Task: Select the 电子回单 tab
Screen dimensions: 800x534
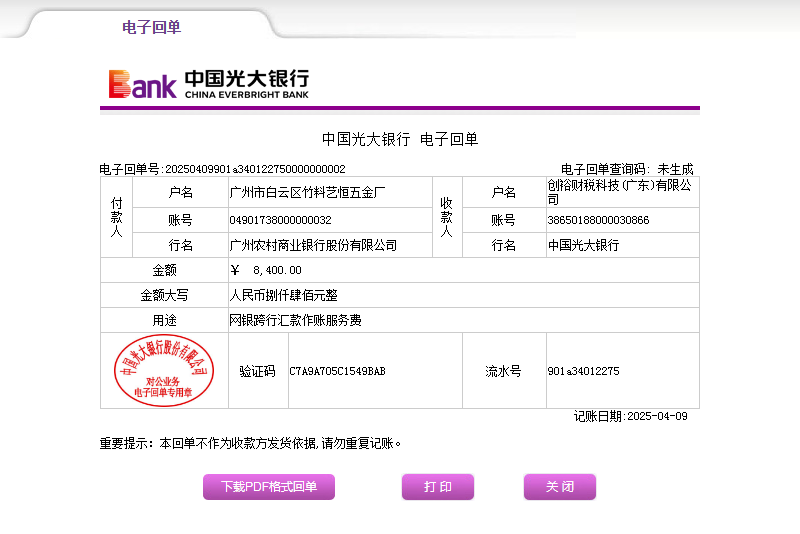Action: click(152, 27)
